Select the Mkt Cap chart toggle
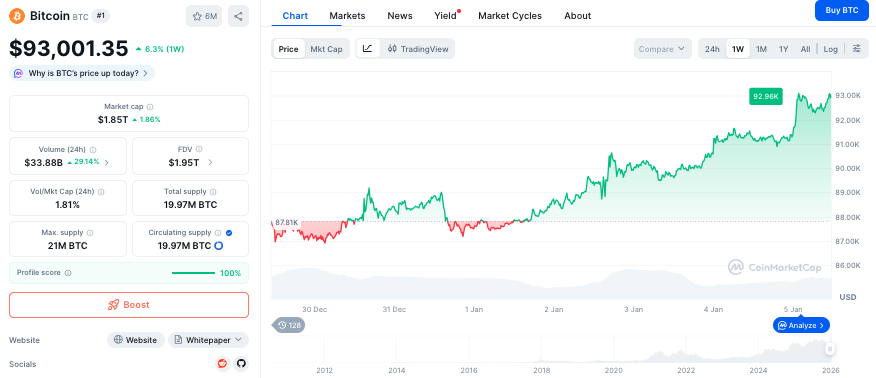This screenshot has height=378, width=876. click(326, 49)
